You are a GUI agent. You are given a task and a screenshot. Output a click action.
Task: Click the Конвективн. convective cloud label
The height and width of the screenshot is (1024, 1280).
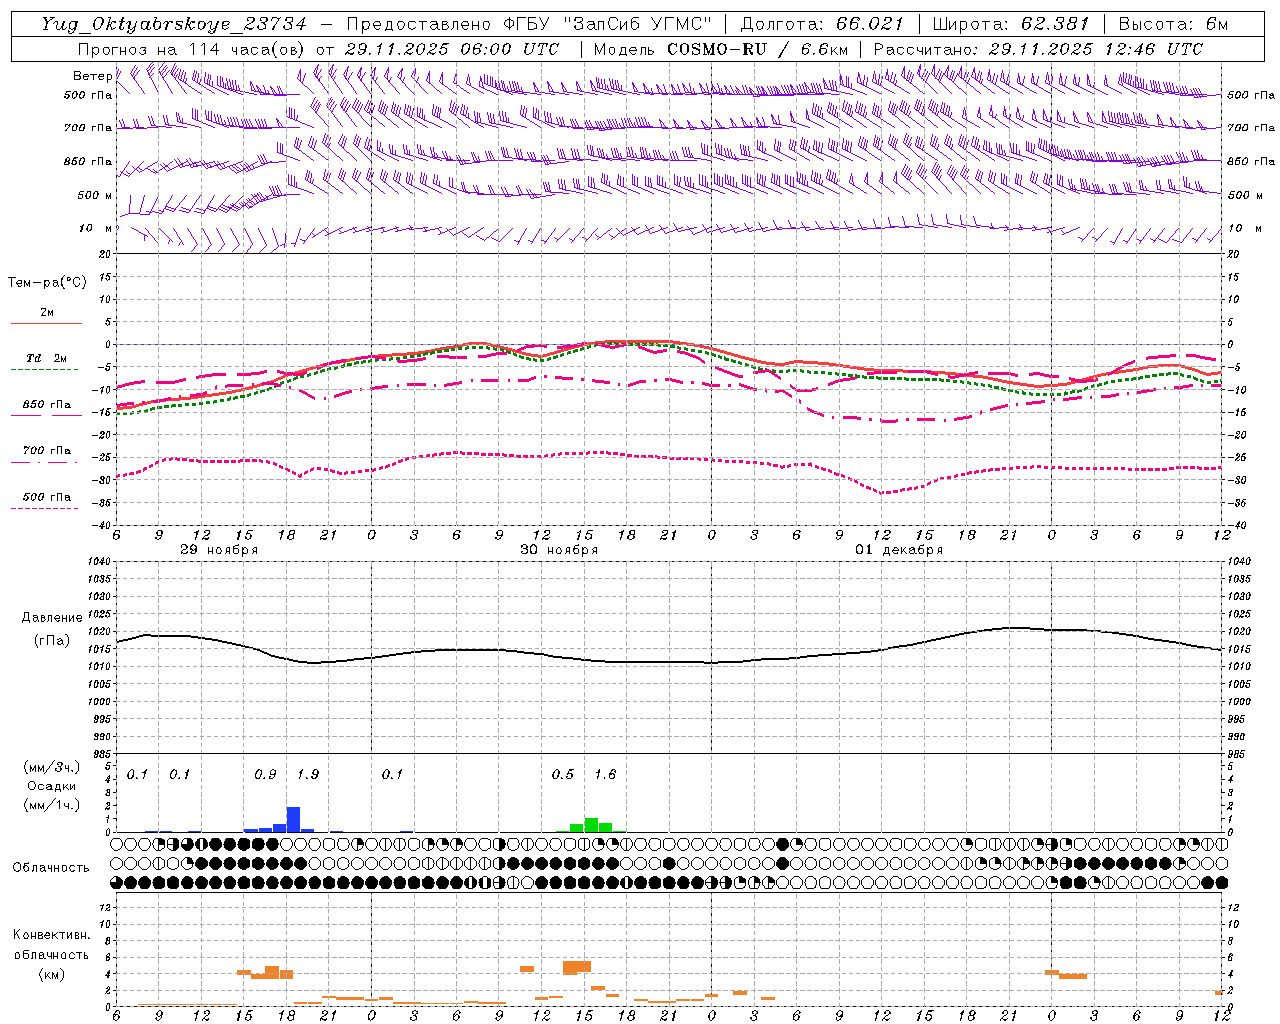click(52, 936)
